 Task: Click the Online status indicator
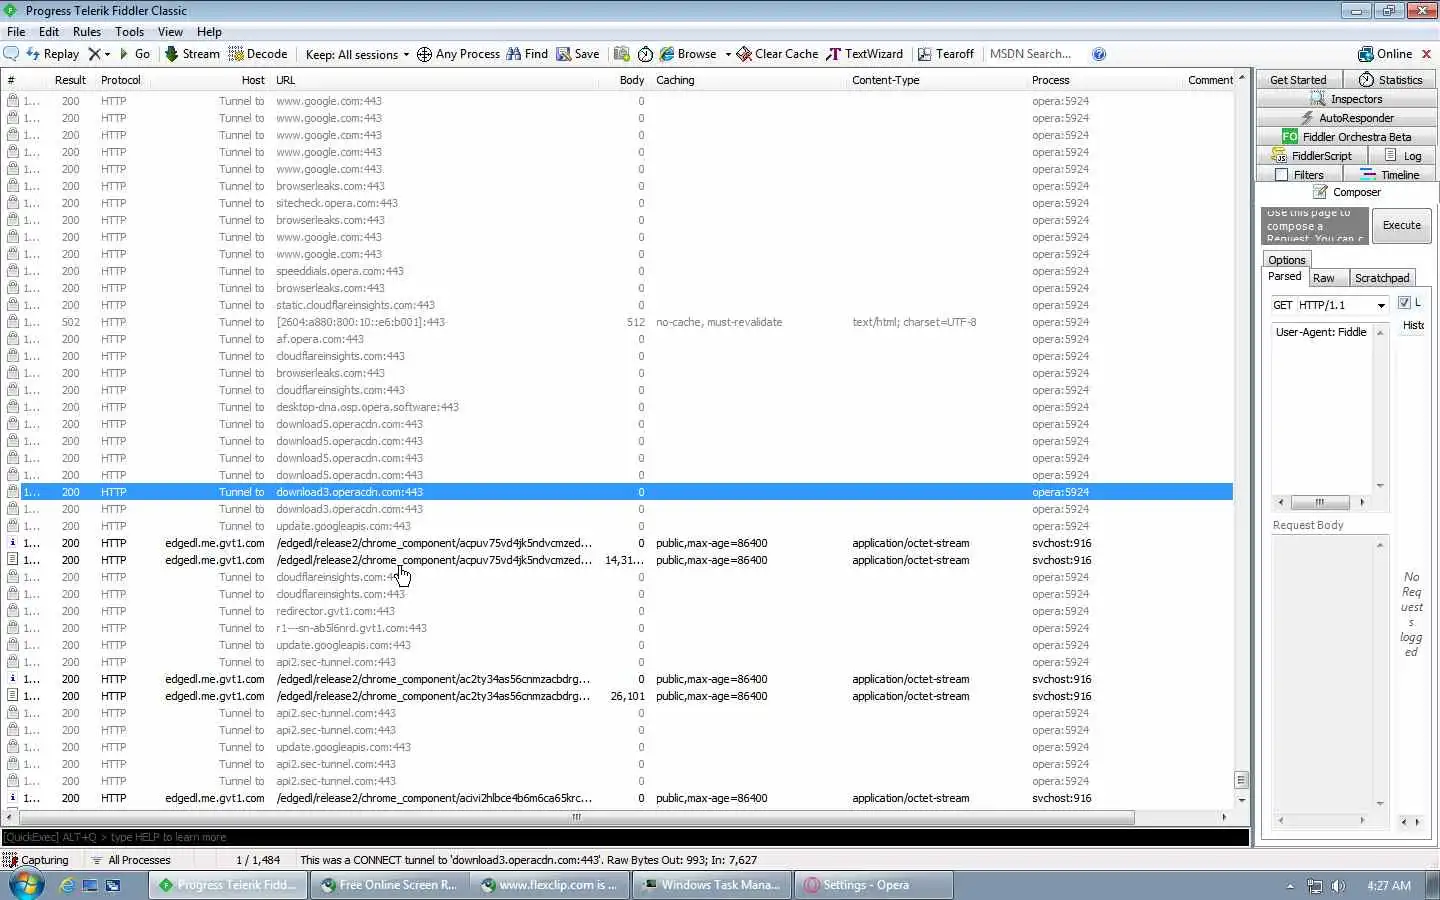point(1385,54)
